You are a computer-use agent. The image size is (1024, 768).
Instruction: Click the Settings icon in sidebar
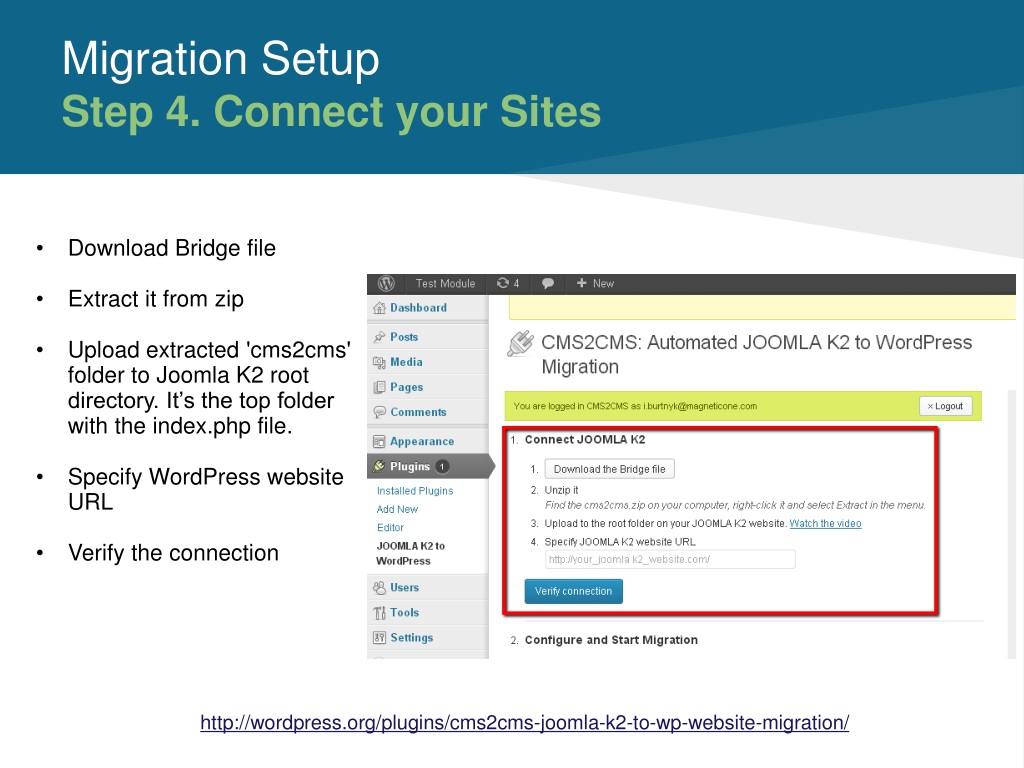[379, 637]
